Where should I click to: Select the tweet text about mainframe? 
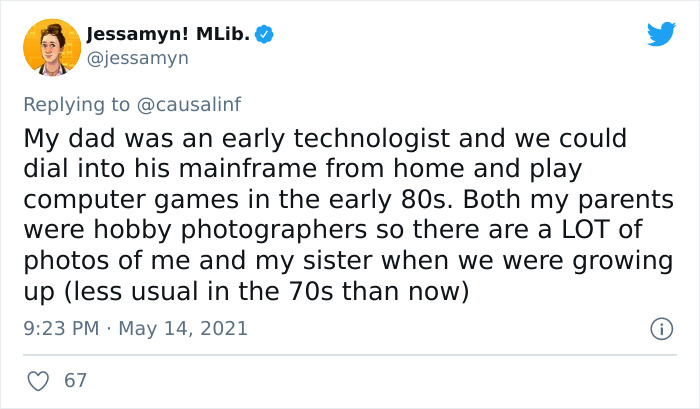point(348,215)
